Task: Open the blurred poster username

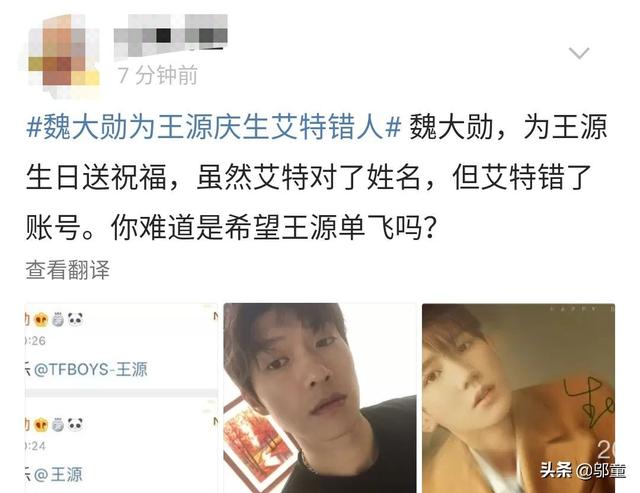Action: 171,36
